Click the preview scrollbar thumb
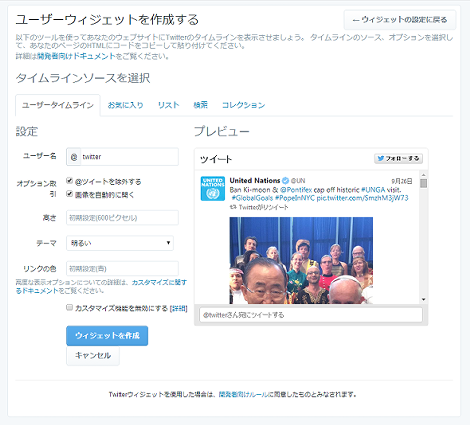470x425 pixels. [423, 183]
